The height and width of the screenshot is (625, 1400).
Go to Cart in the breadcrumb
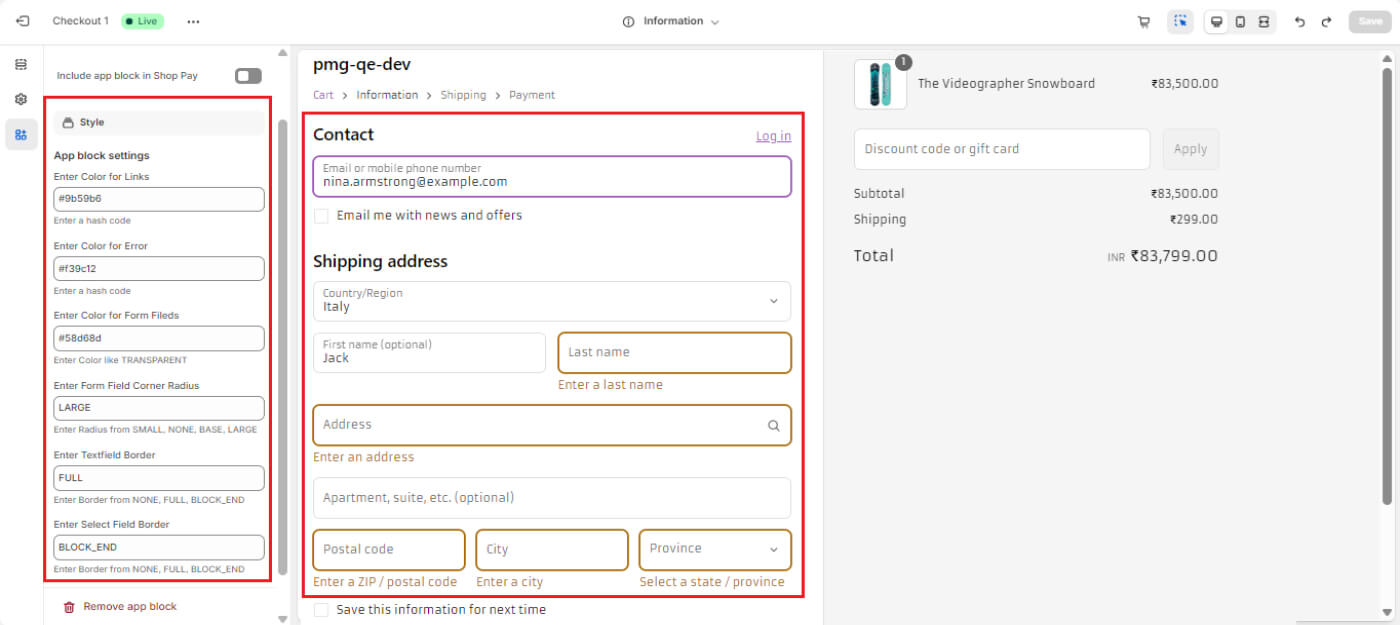pyautogui.click(x=323, y=95)
